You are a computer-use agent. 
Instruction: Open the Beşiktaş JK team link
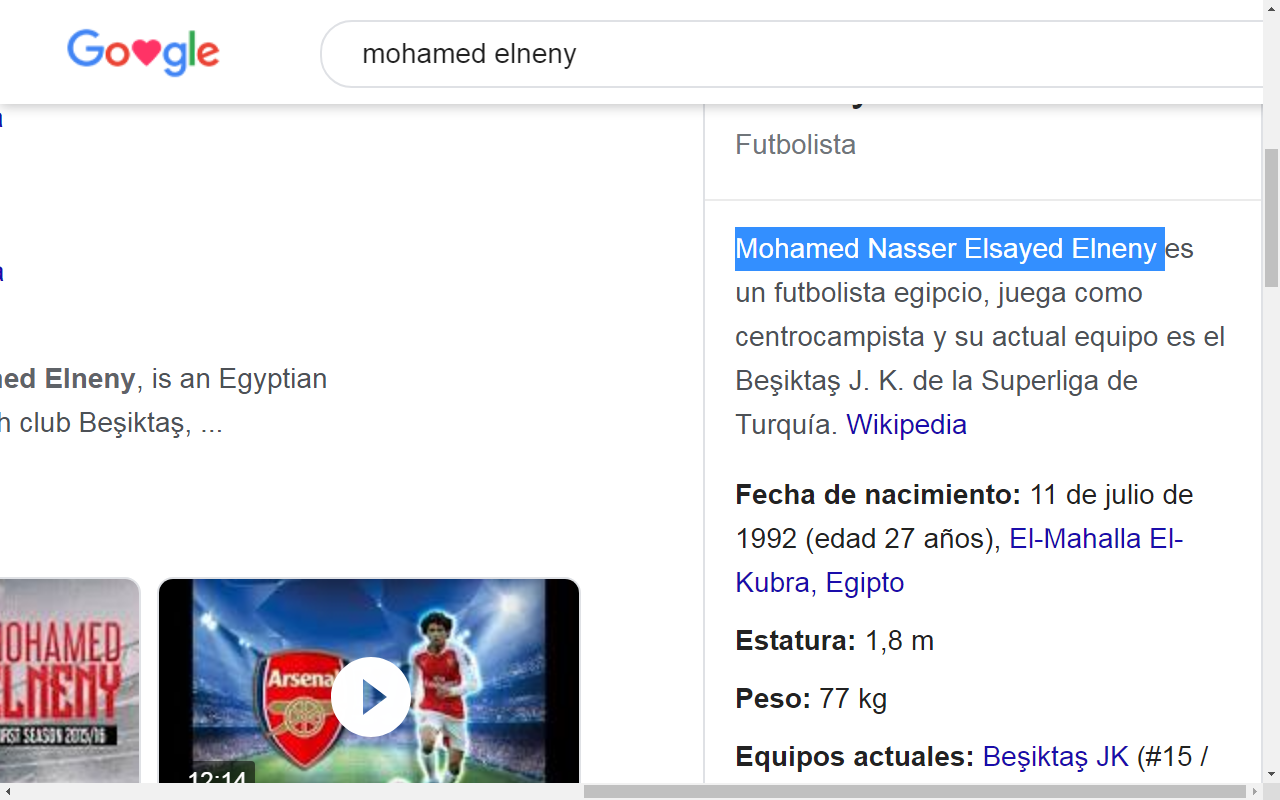point(1055,757)
